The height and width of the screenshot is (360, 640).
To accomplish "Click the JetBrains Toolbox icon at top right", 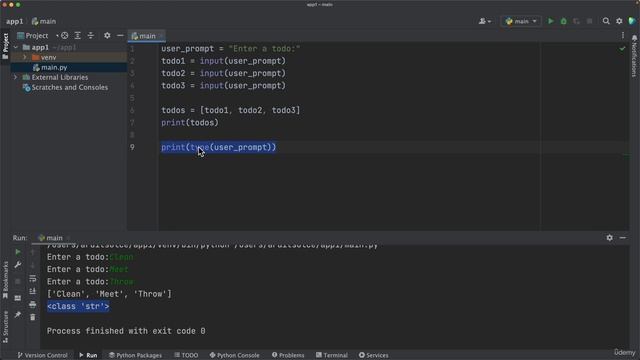I will (632, 21).
